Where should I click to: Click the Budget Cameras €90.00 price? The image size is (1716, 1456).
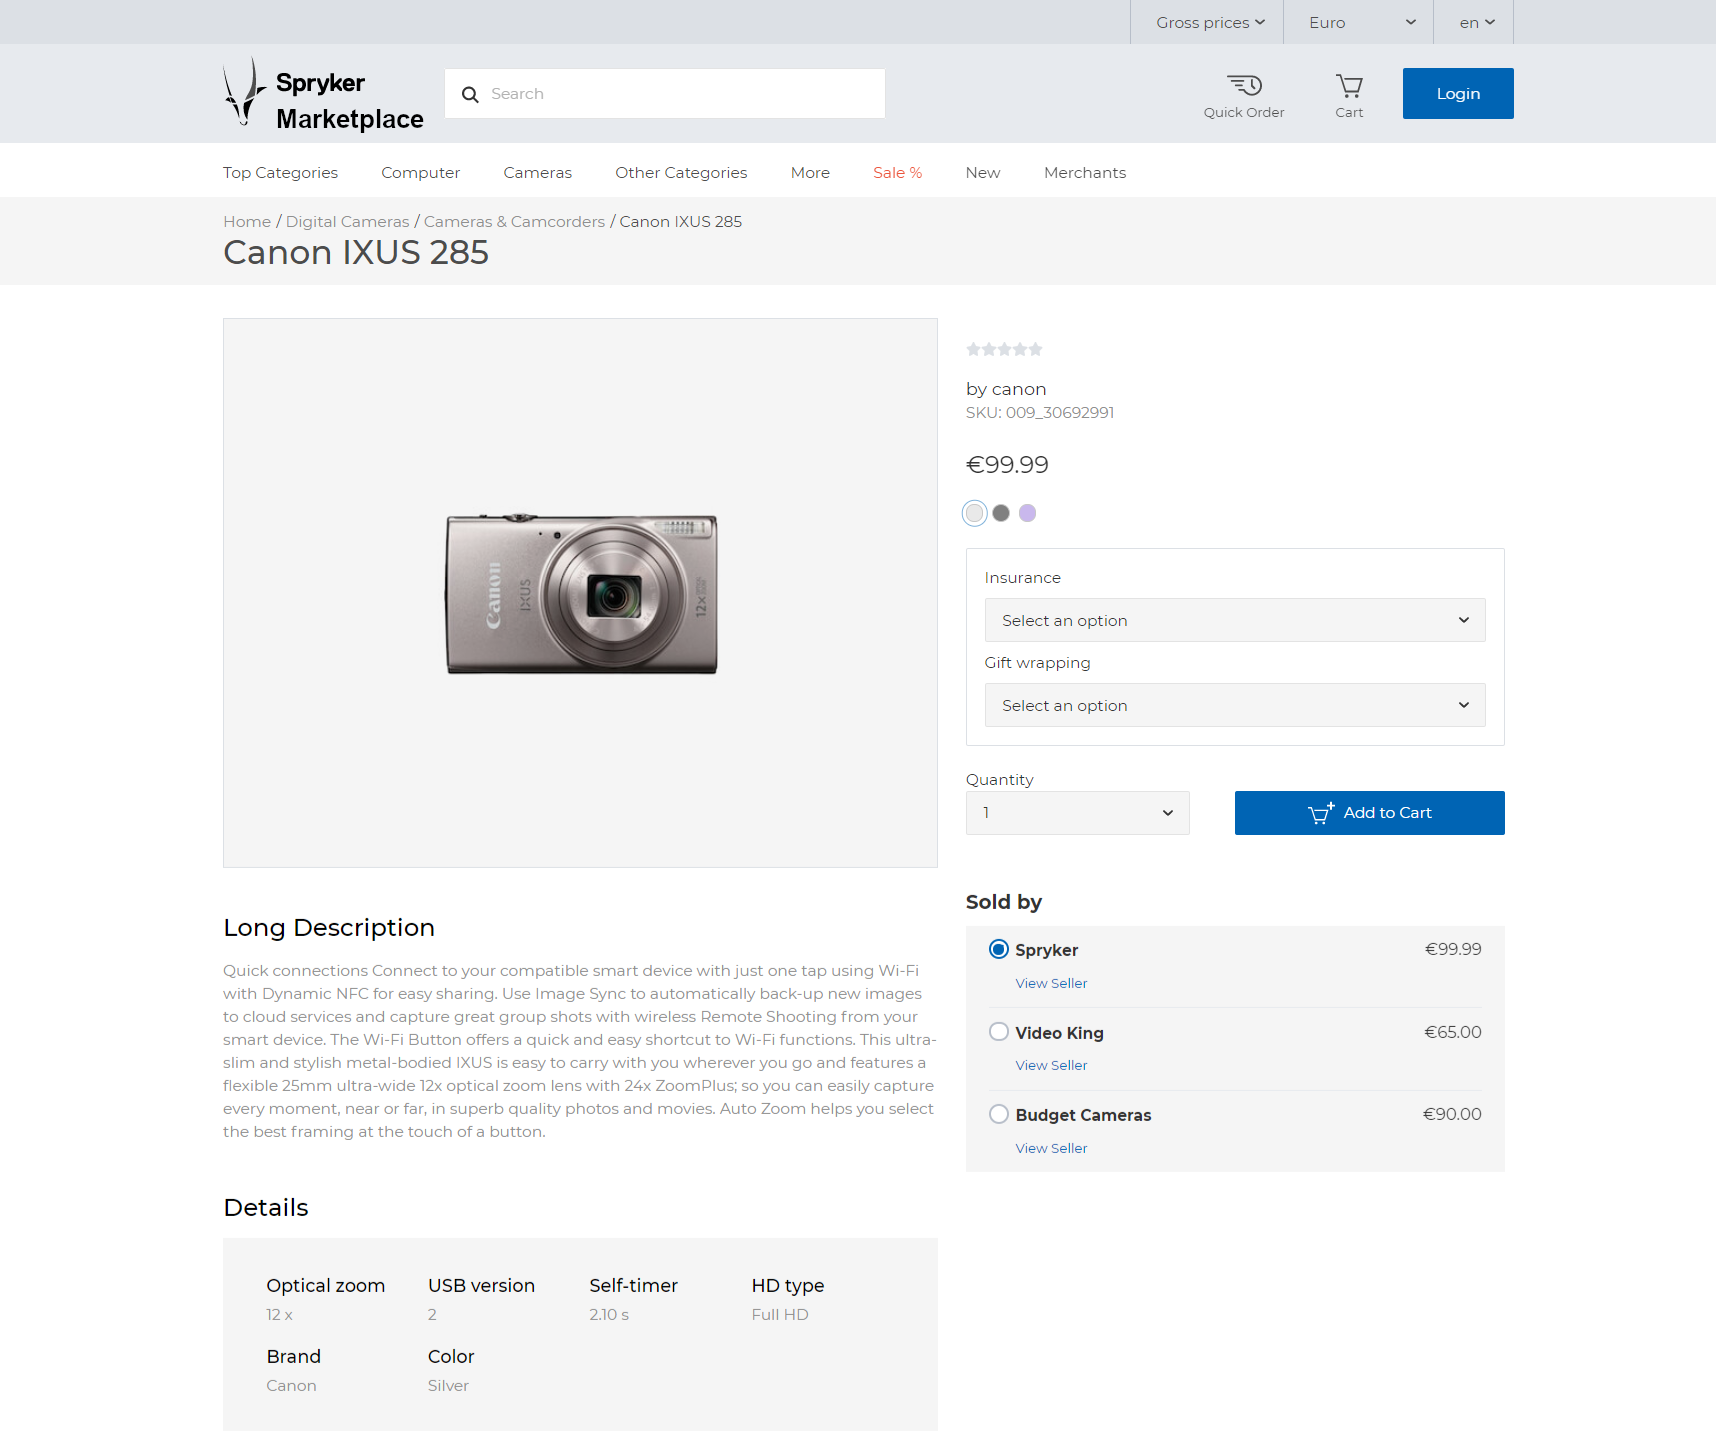click(x=1452, y=1114)
